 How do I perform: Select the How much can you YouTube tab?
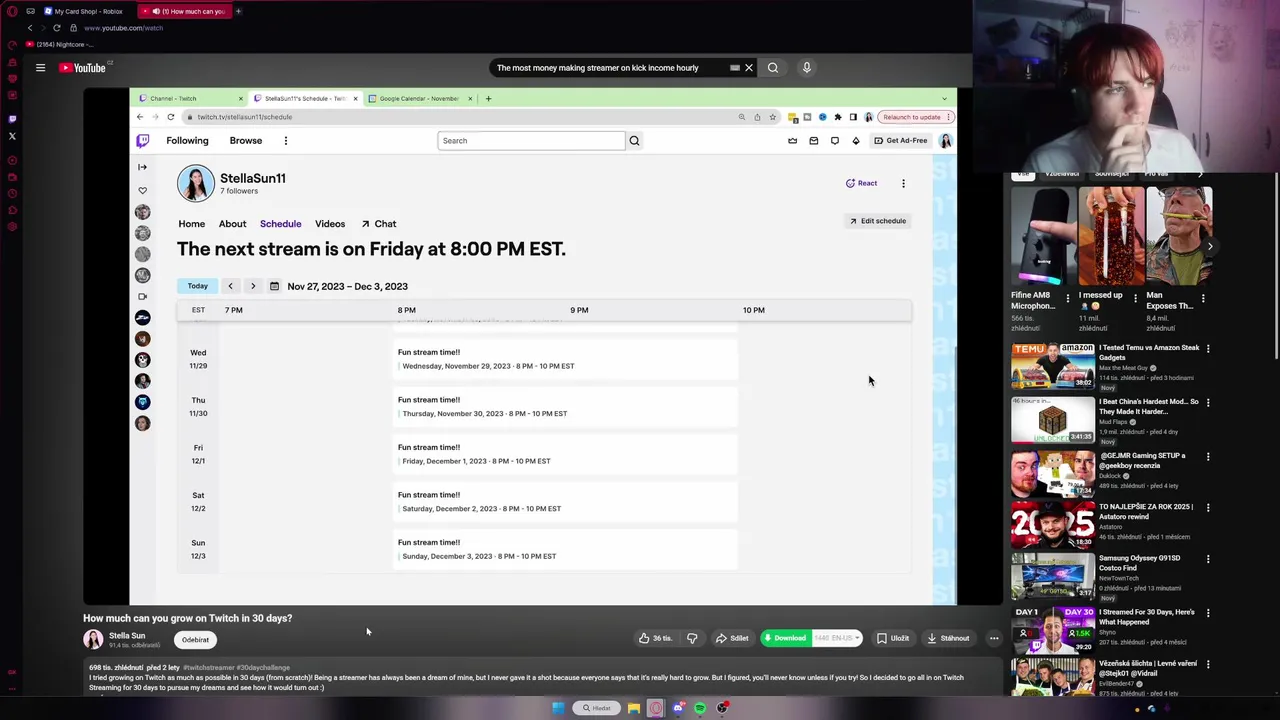185,11
